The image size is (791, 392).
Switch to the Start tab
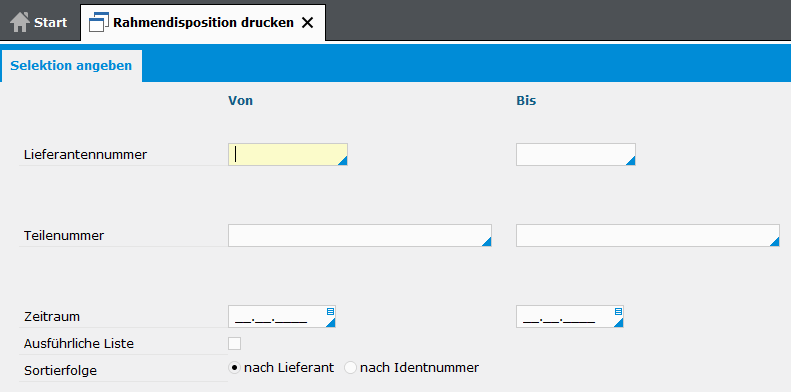click(x=39, y=23)
